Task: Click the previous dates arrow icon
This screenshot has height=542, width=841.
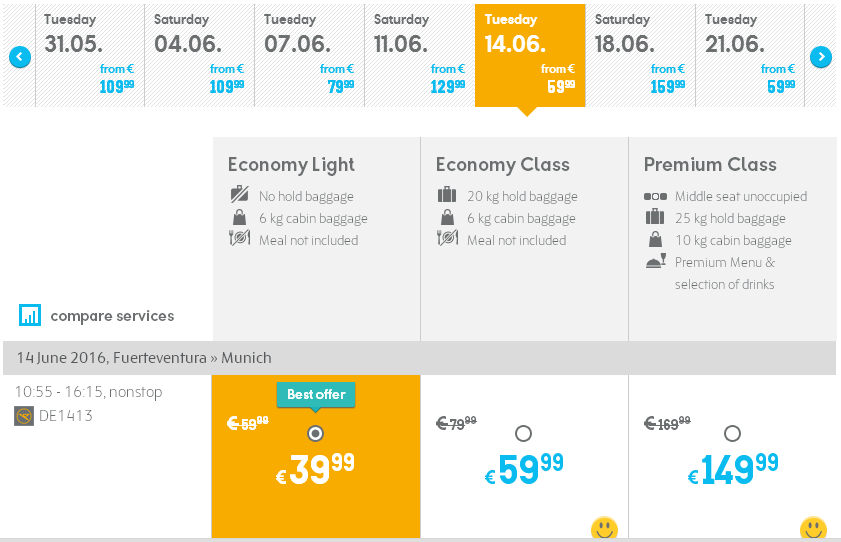Action: click(20, 57)
